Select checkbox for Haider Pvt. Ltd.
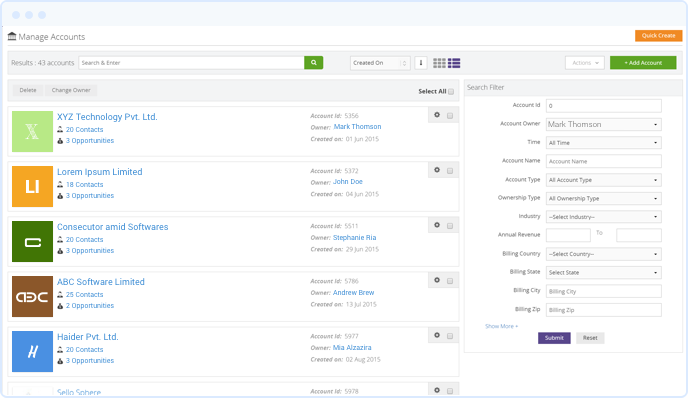The image size is (688, 398). tap(450, 336)
